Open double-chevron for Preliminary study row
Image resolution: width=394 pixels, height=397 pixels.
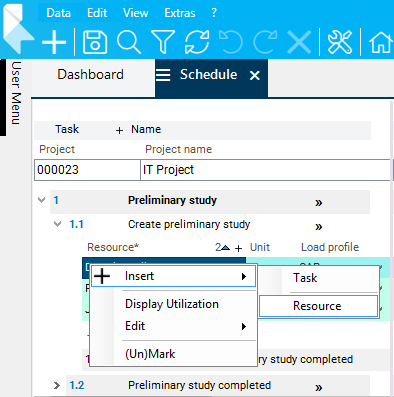[319, 202]
